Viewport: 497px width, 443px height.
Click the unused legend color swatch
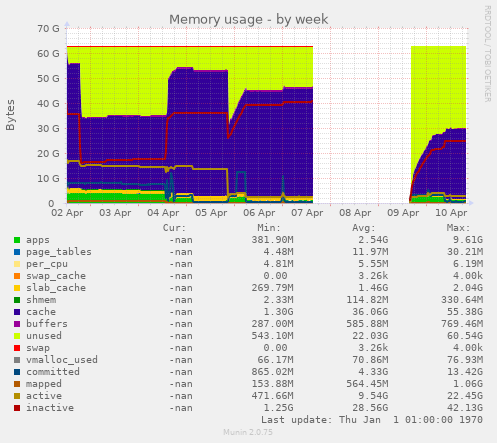coord(17,336)
